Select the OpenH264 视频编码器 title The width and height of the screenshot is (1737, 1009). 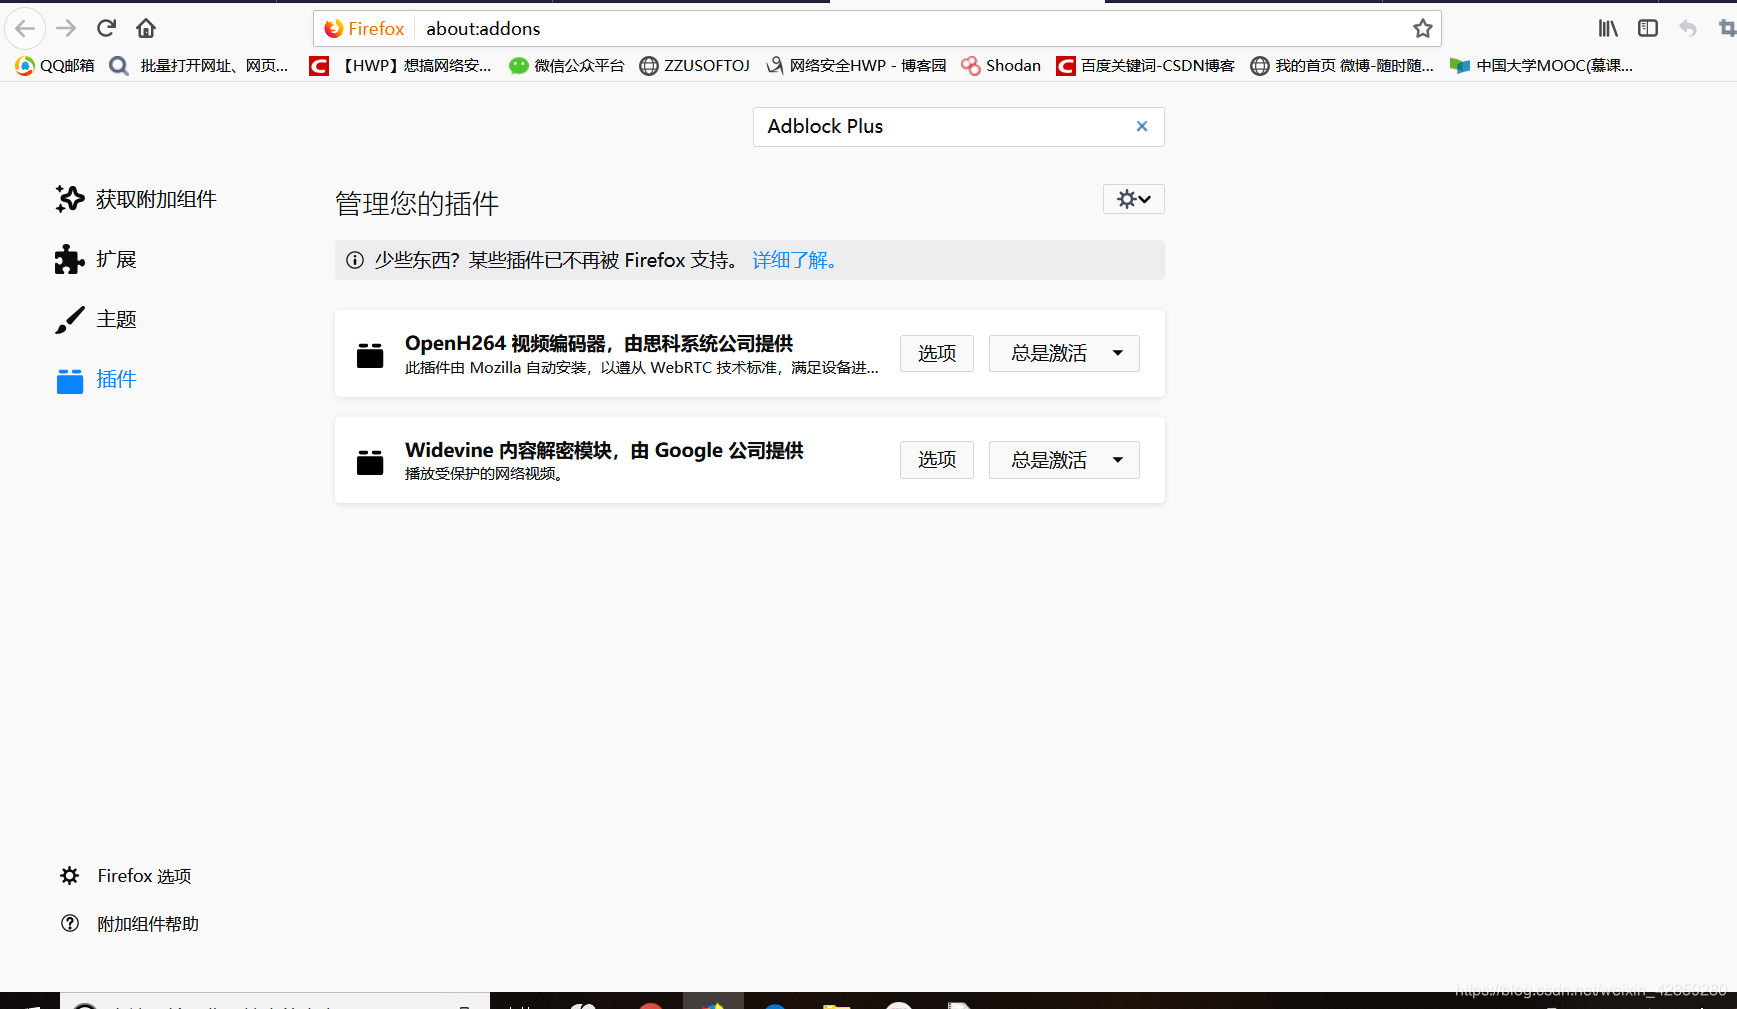599,343
